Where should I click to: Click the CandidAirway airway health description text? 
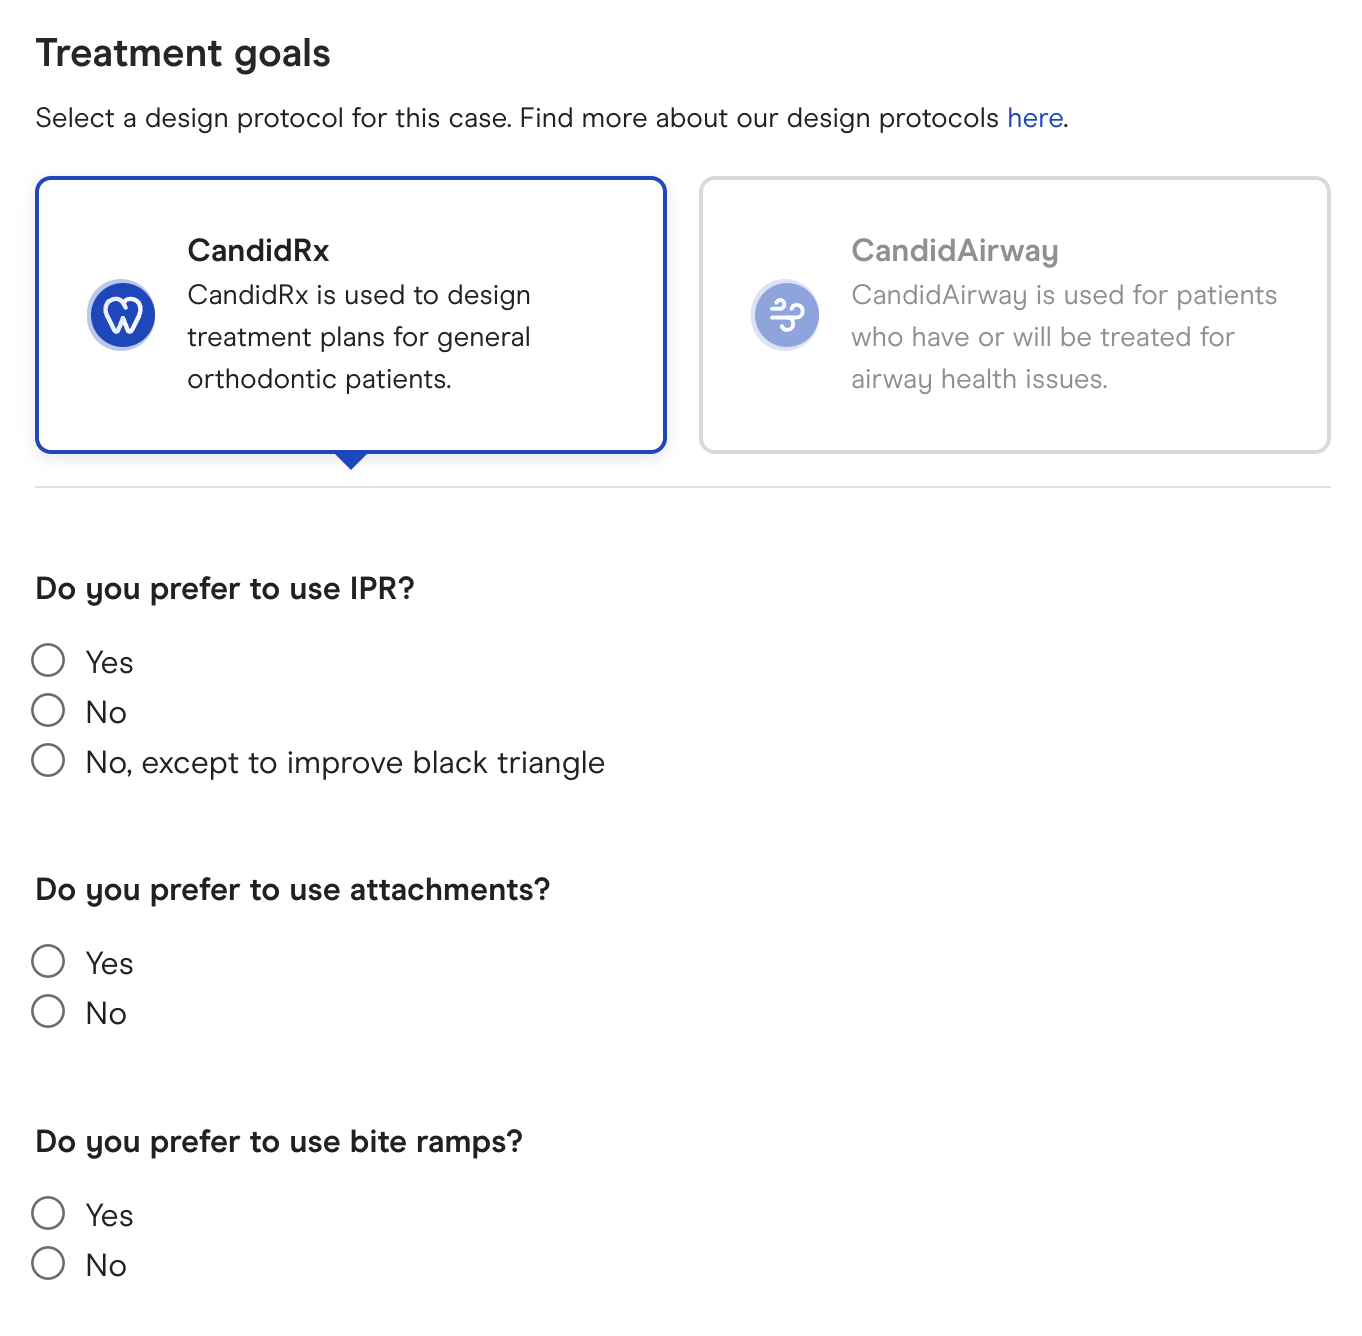point(1063,337)
